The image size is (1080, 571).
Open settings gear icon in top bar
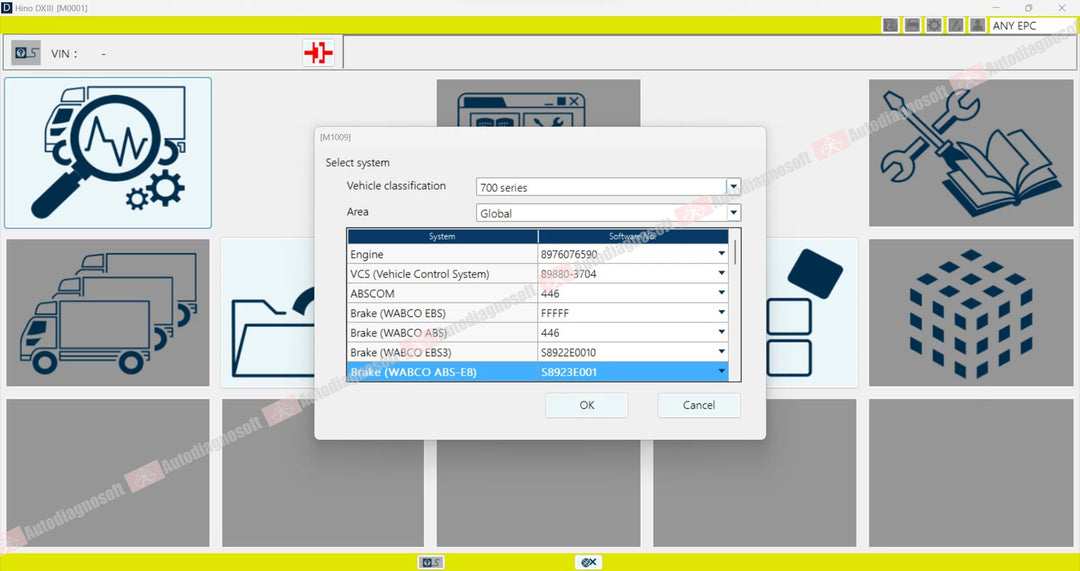[934, 25]
